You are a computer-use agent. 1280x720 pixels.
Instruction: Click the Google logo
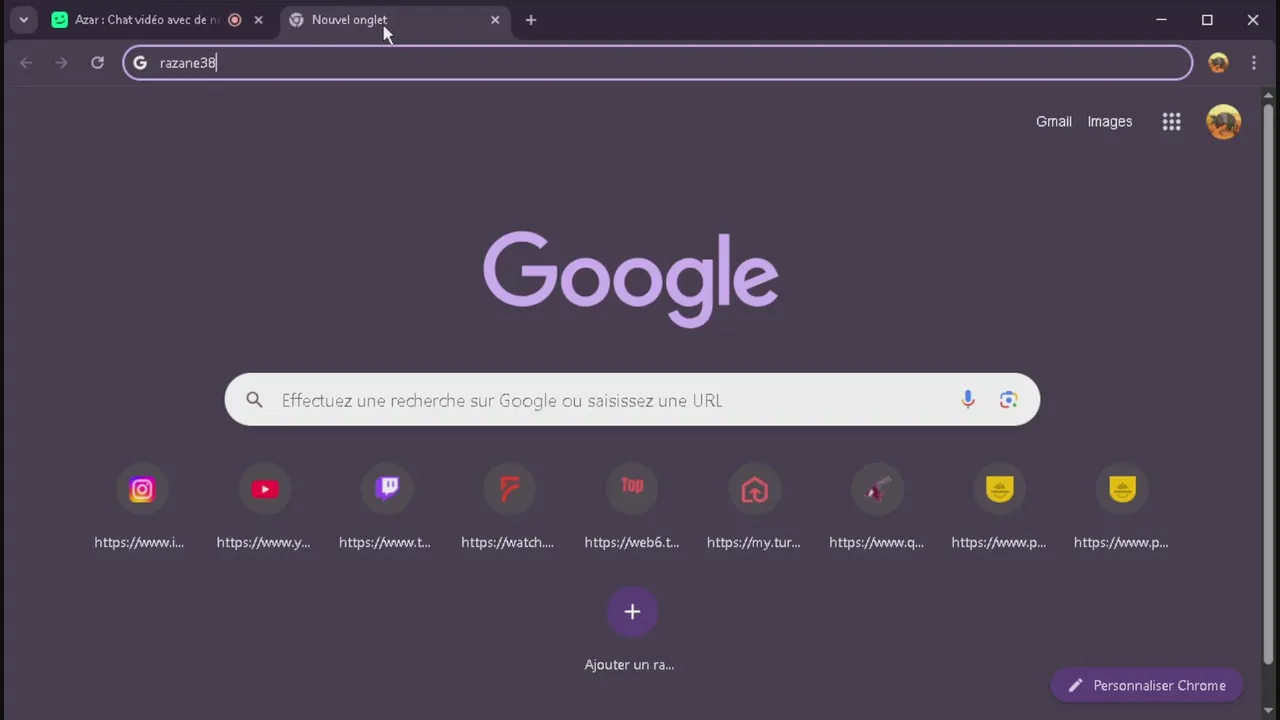(631, 279)
